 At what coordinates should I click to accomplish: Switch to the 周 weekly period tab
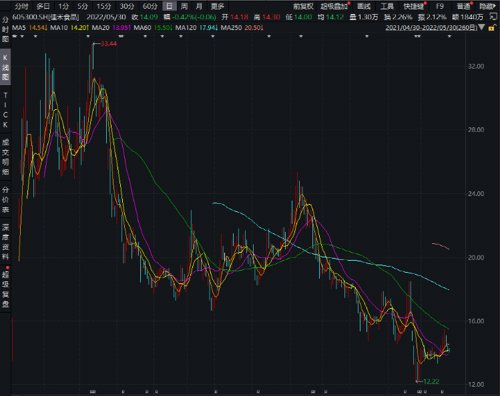[184, 6]
